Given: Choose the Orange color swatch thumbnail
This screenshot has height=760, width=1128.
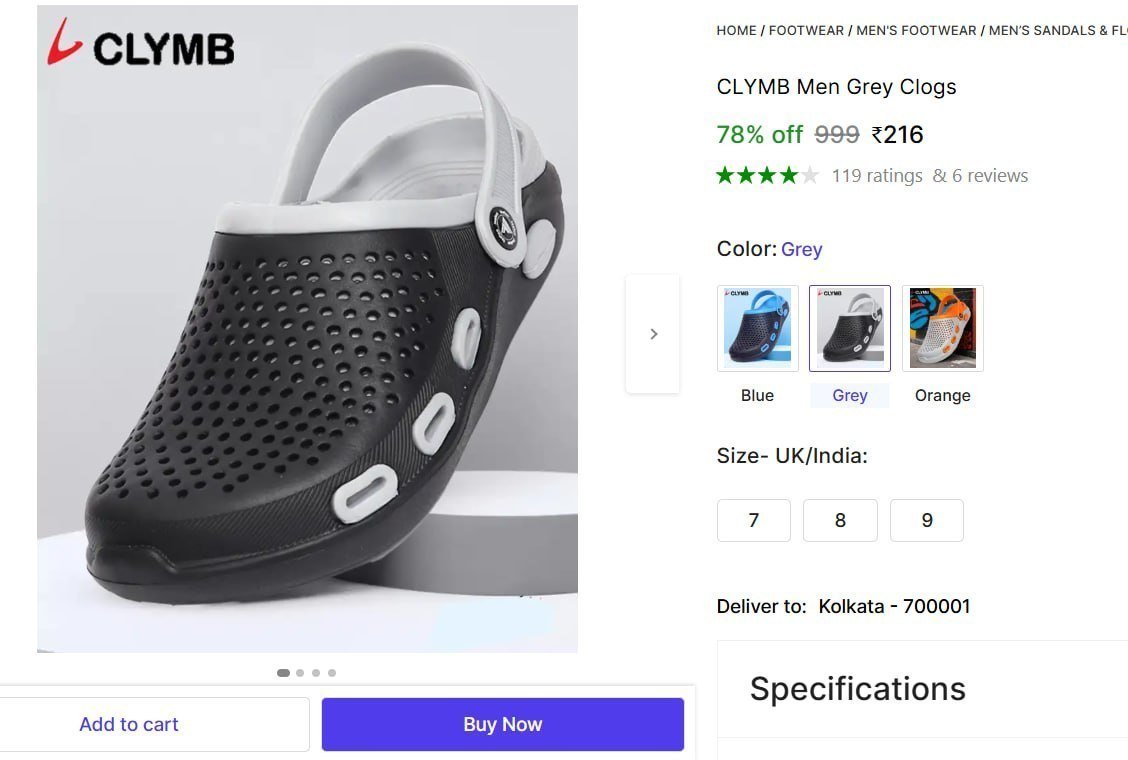Looking at the screenshot, I should pos(942,328).
